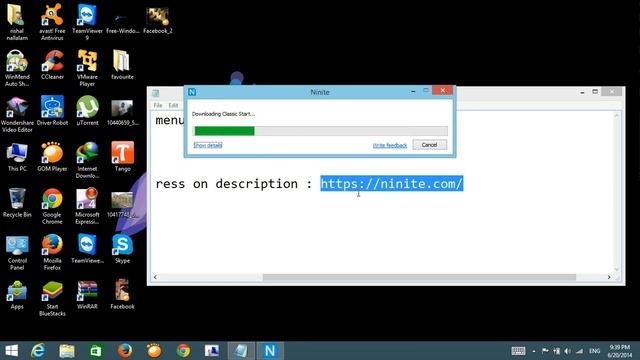Click the right arrow of Notepad's horizontal scrollbar
The width and height of the screenshot is (640, 360).
[x=609, y=278]
